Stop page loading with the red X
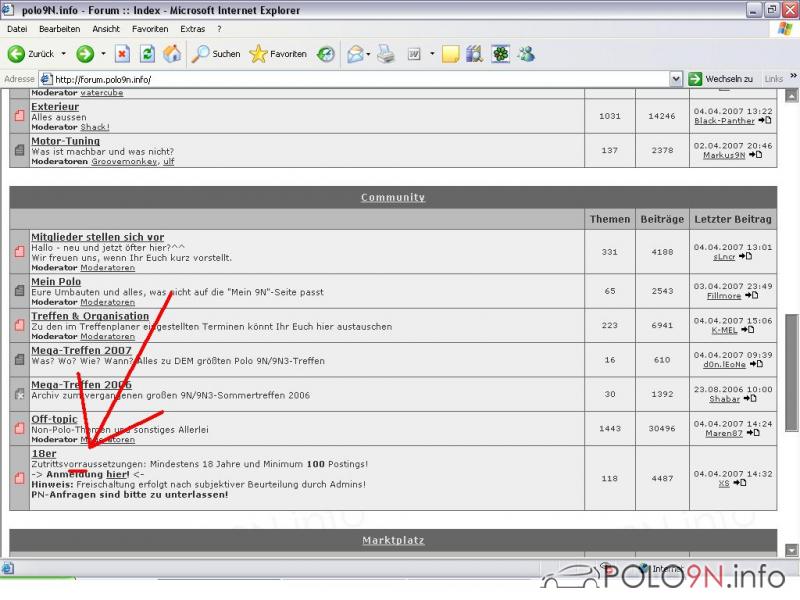Image resolution: width=800 pixels, height=600 pixels. (x=122, y=54)
